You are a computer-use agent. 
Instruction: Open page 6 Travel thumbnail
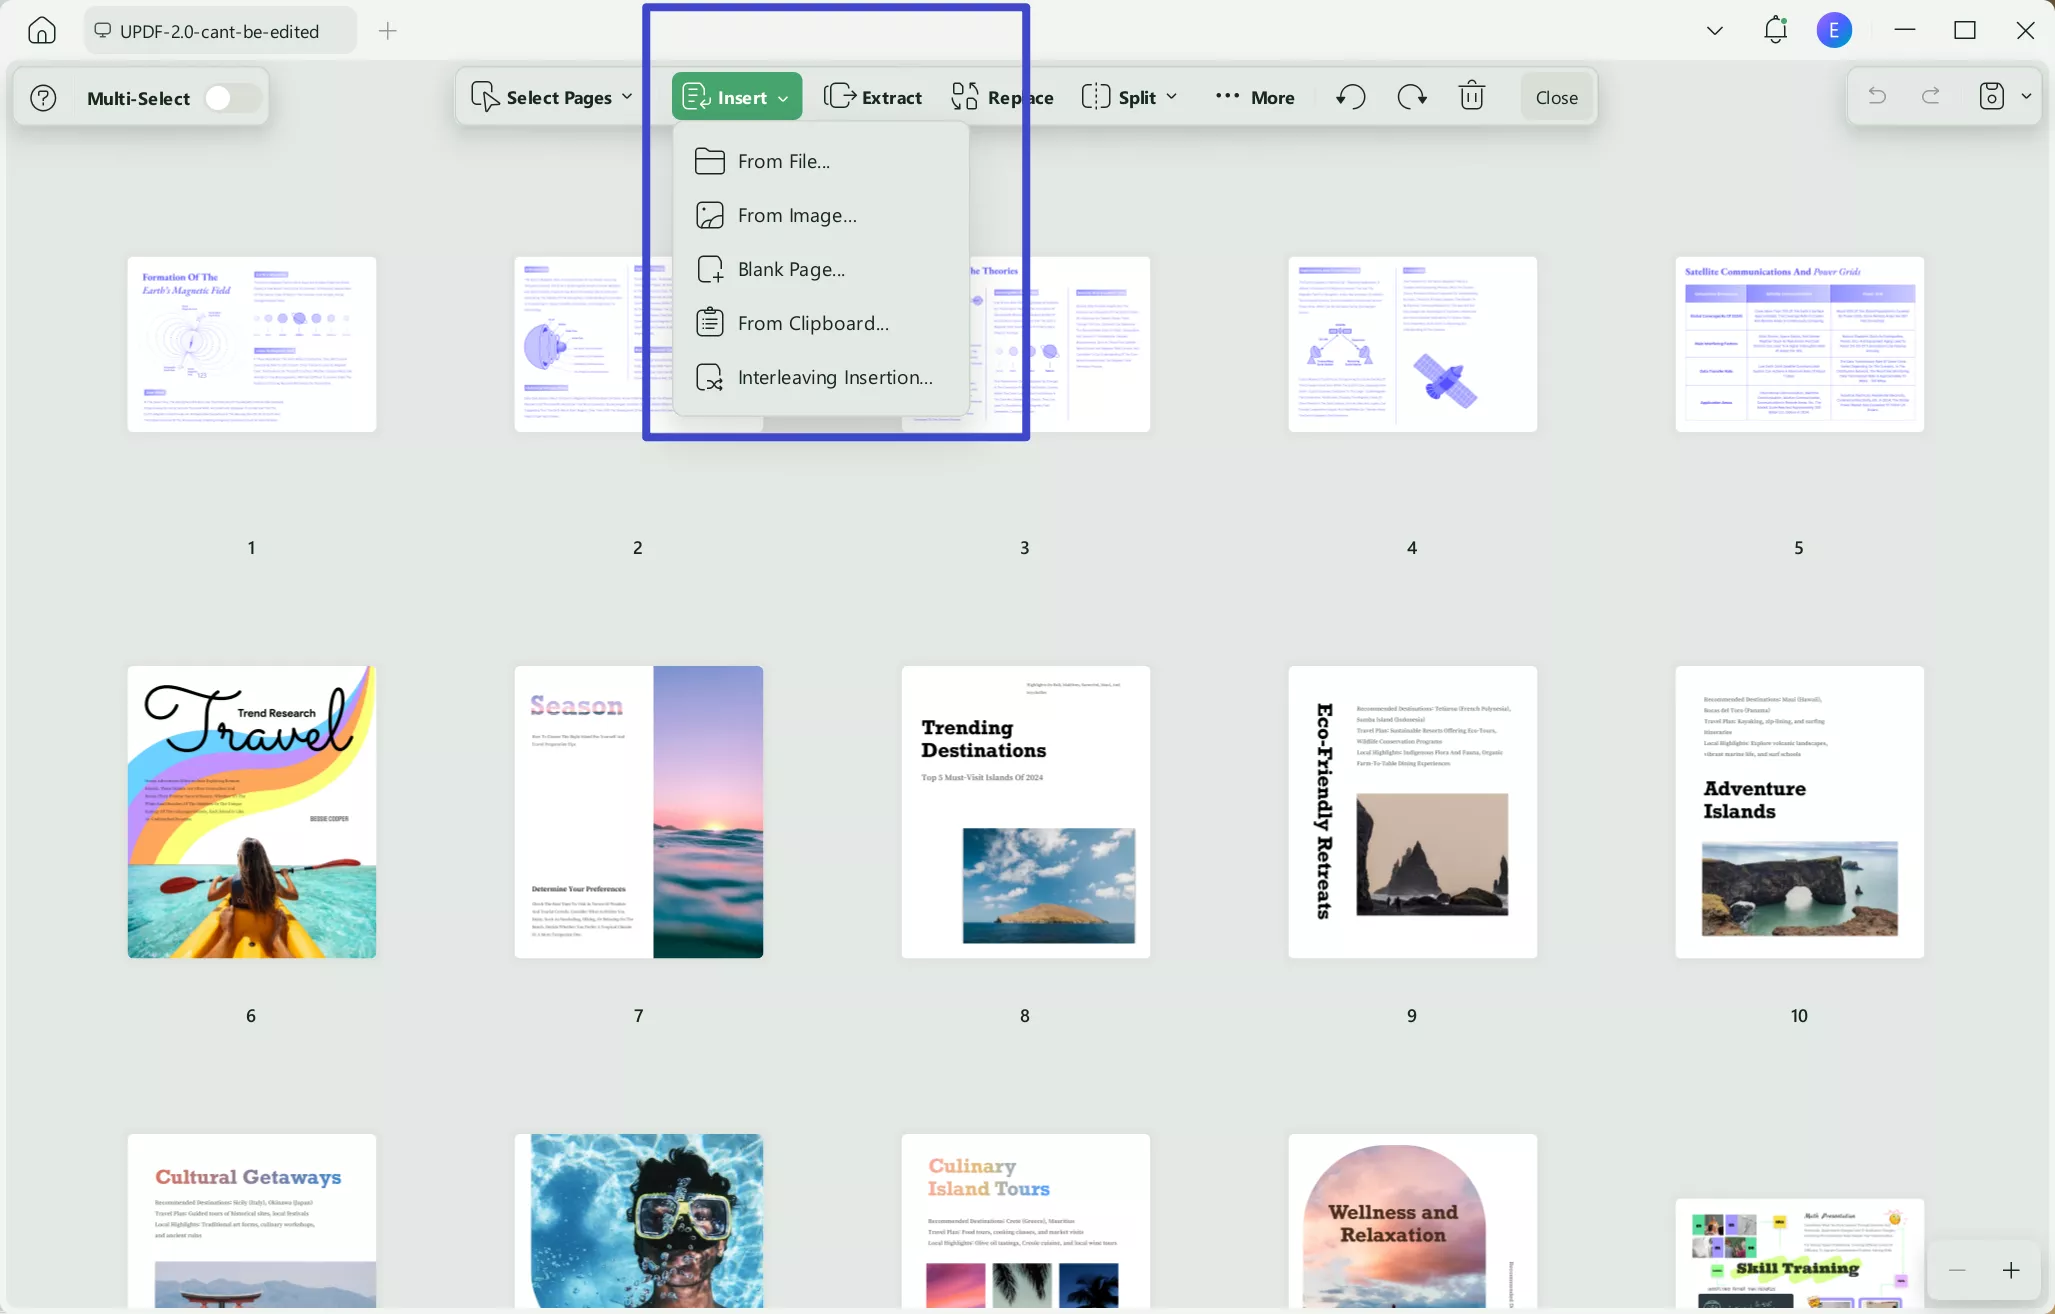click(x=251, y=812)
